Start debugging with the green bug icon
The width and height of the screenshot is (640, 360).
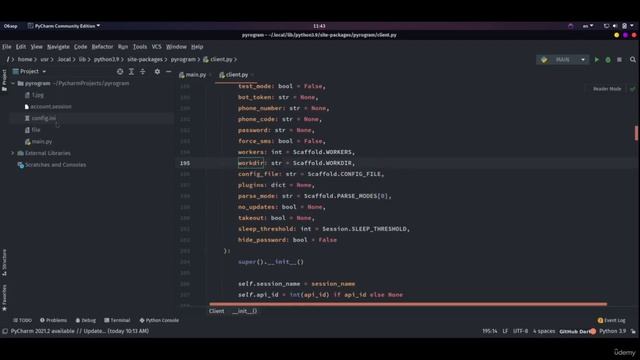click(x=608, y=60)
